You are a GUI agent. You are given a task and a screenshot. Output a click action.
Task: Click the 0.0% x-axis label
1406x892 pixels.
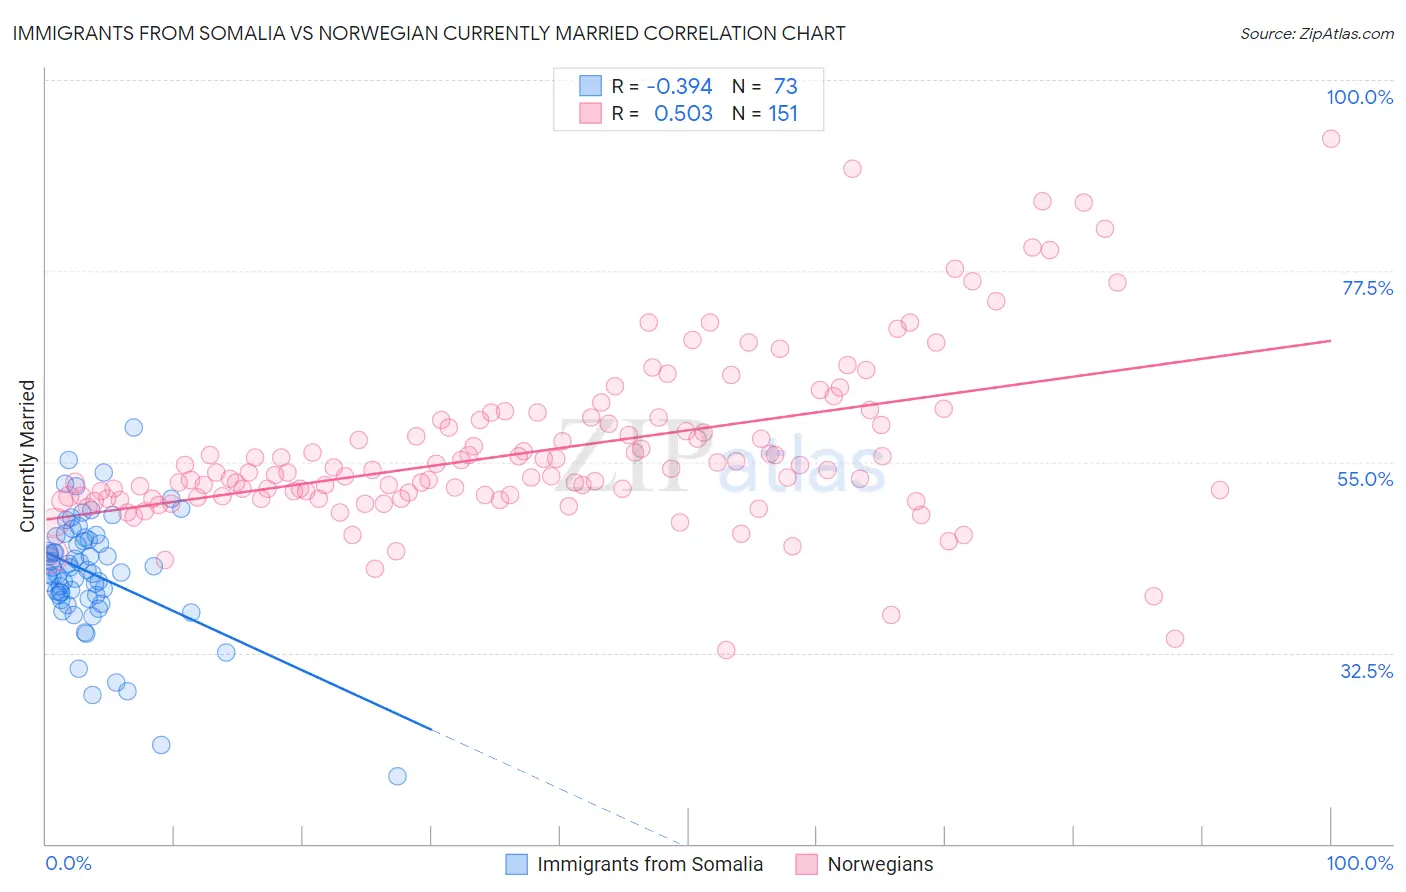(x=69, y=863)
